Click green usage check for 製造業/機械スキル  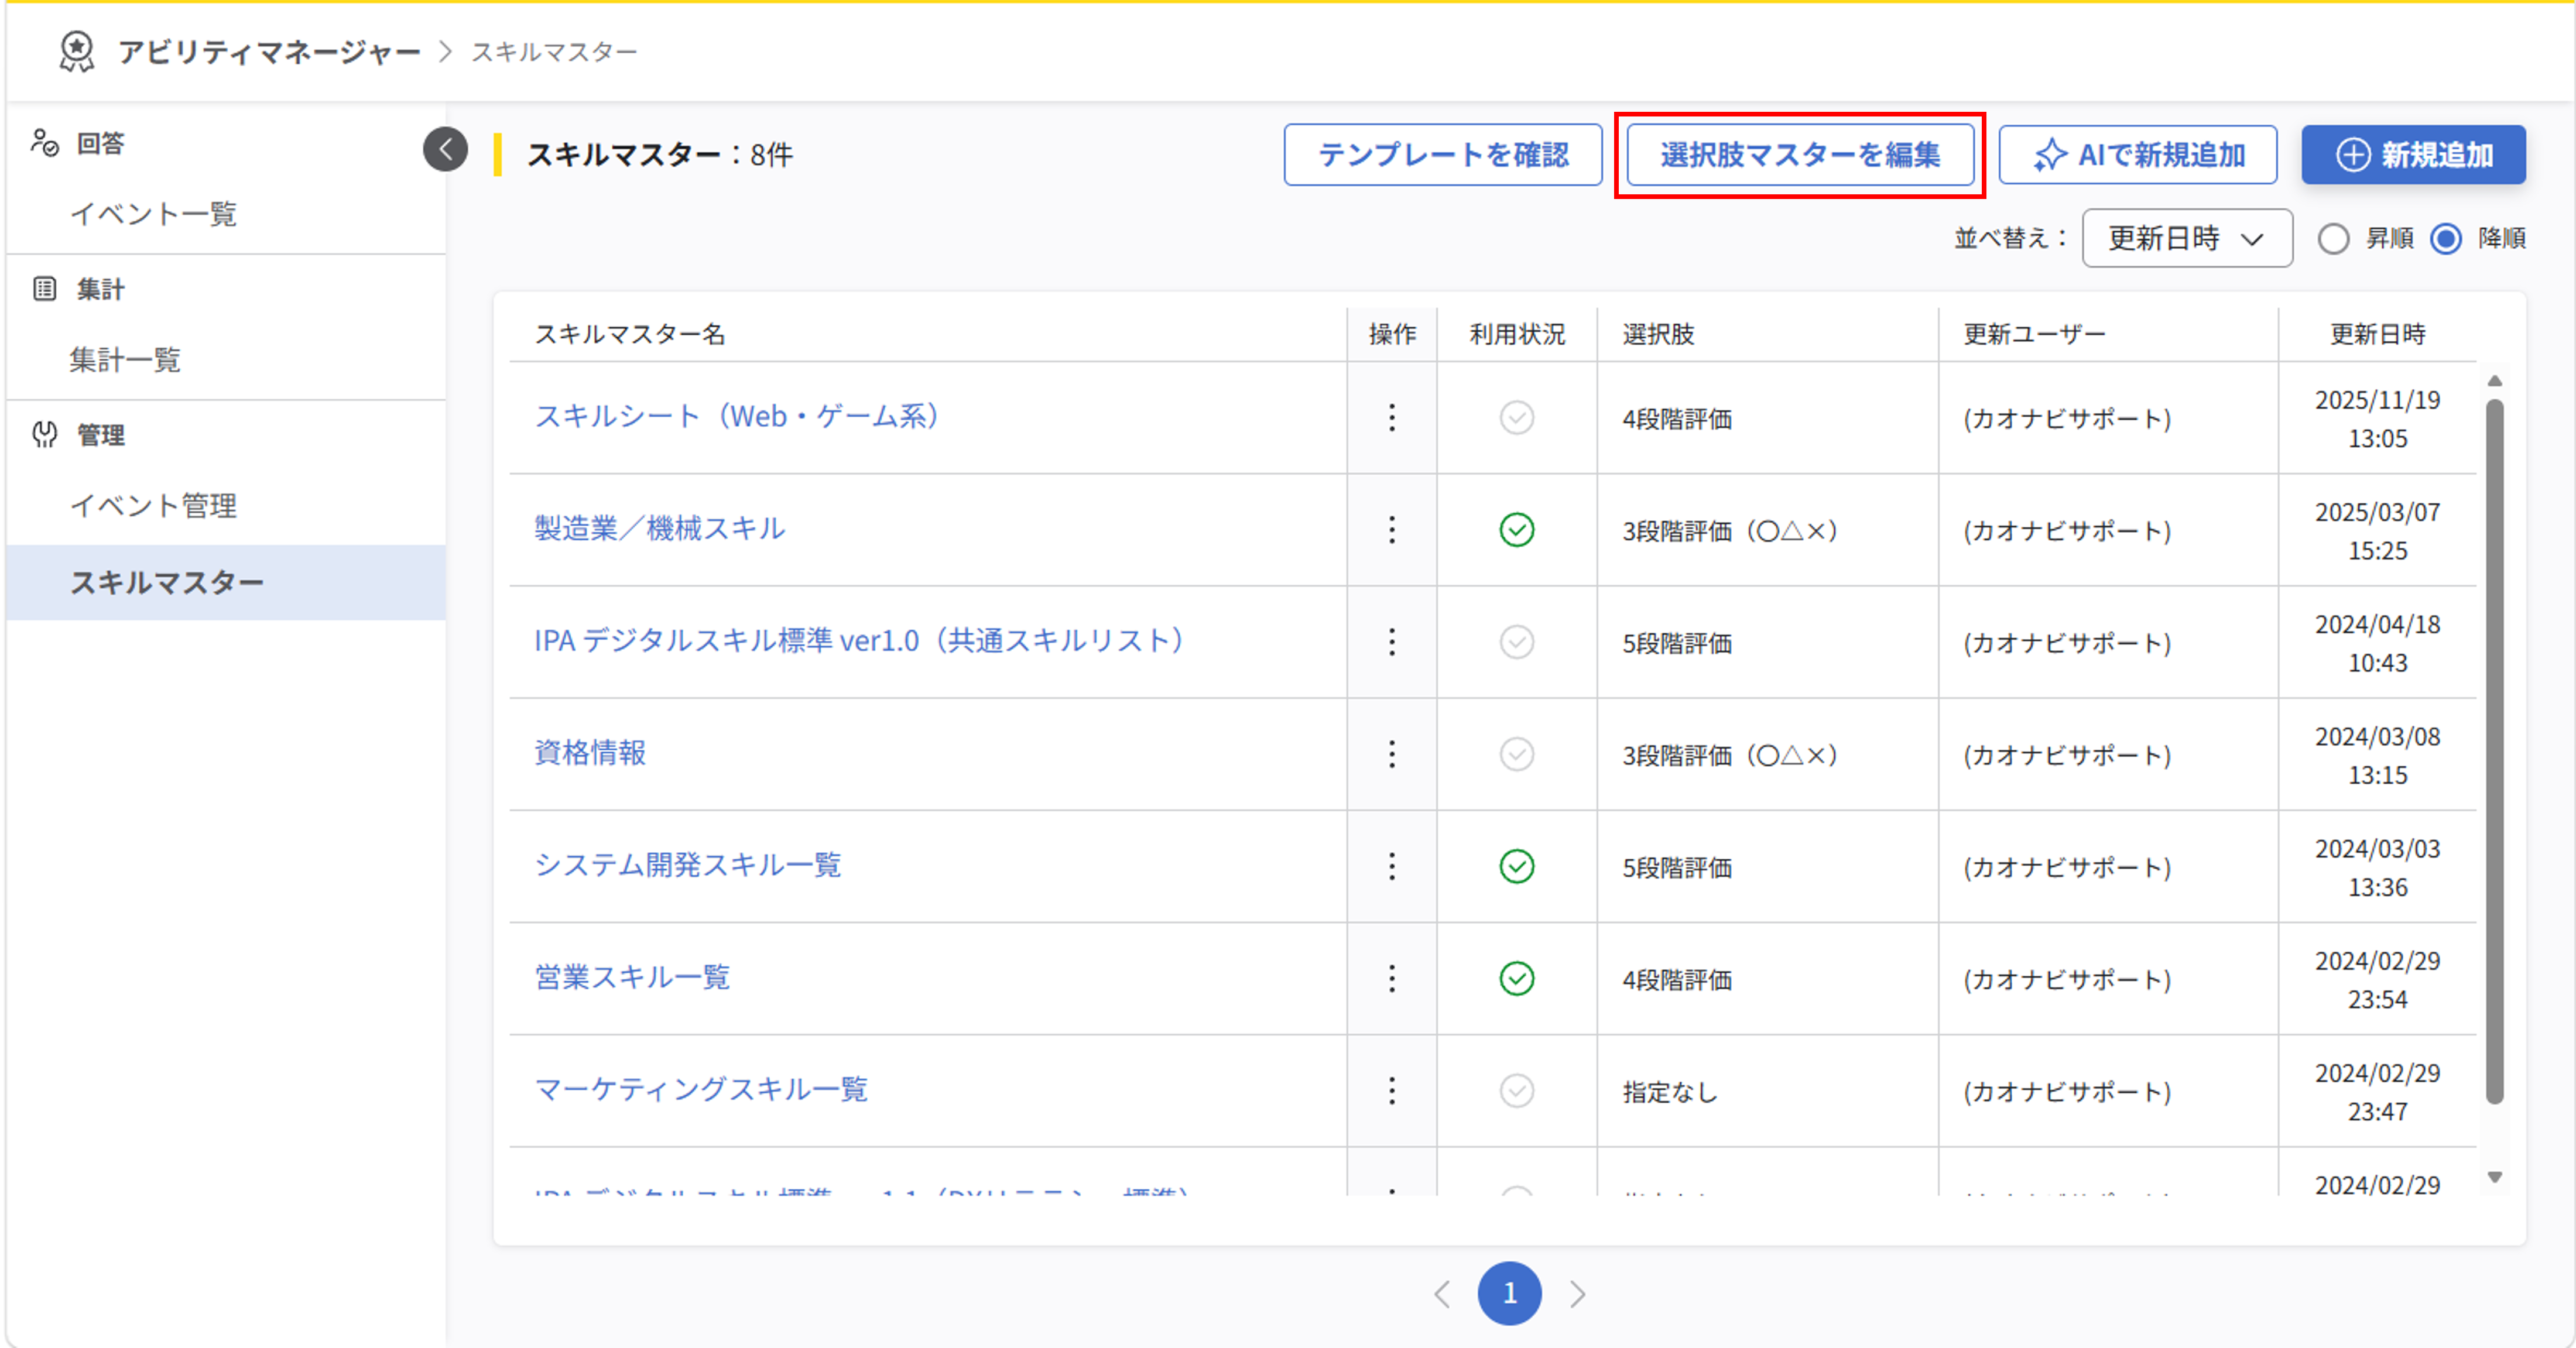pyautogui.click(x=1517, y=529)
